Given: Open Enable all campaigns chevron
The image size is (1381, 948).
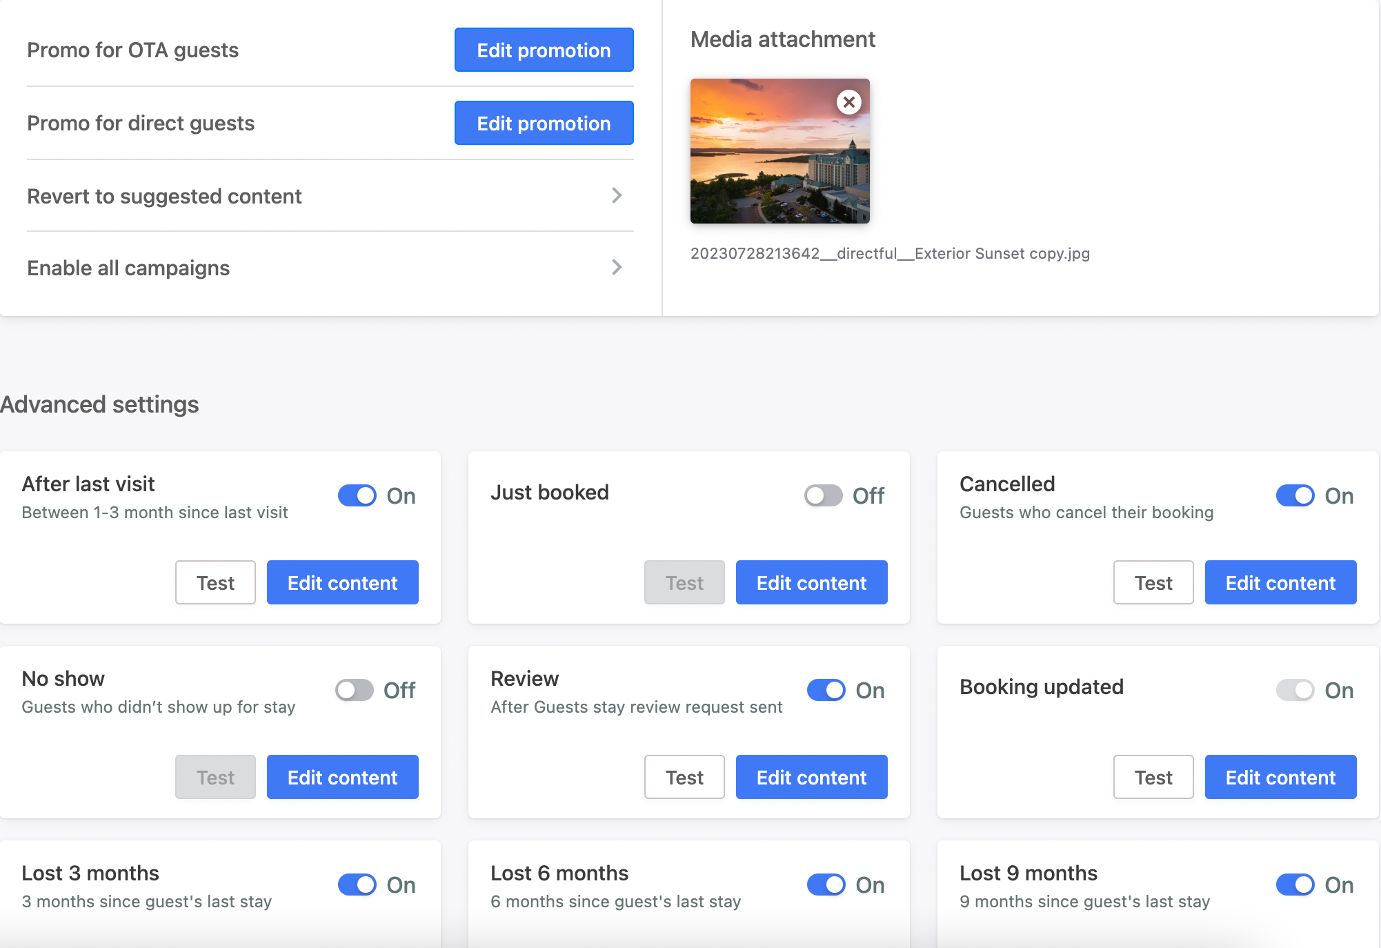Looking at the screenshot, I should (617, 268).
